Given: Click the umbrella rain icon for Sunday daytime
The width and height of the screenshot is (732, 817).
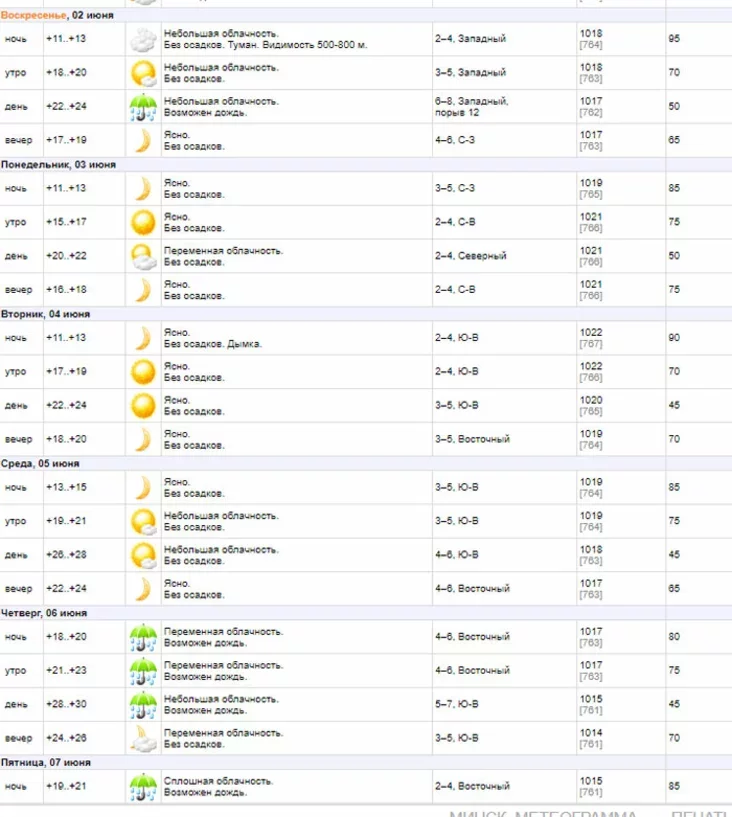Looking at the screenshot, I should pos(143,107).
